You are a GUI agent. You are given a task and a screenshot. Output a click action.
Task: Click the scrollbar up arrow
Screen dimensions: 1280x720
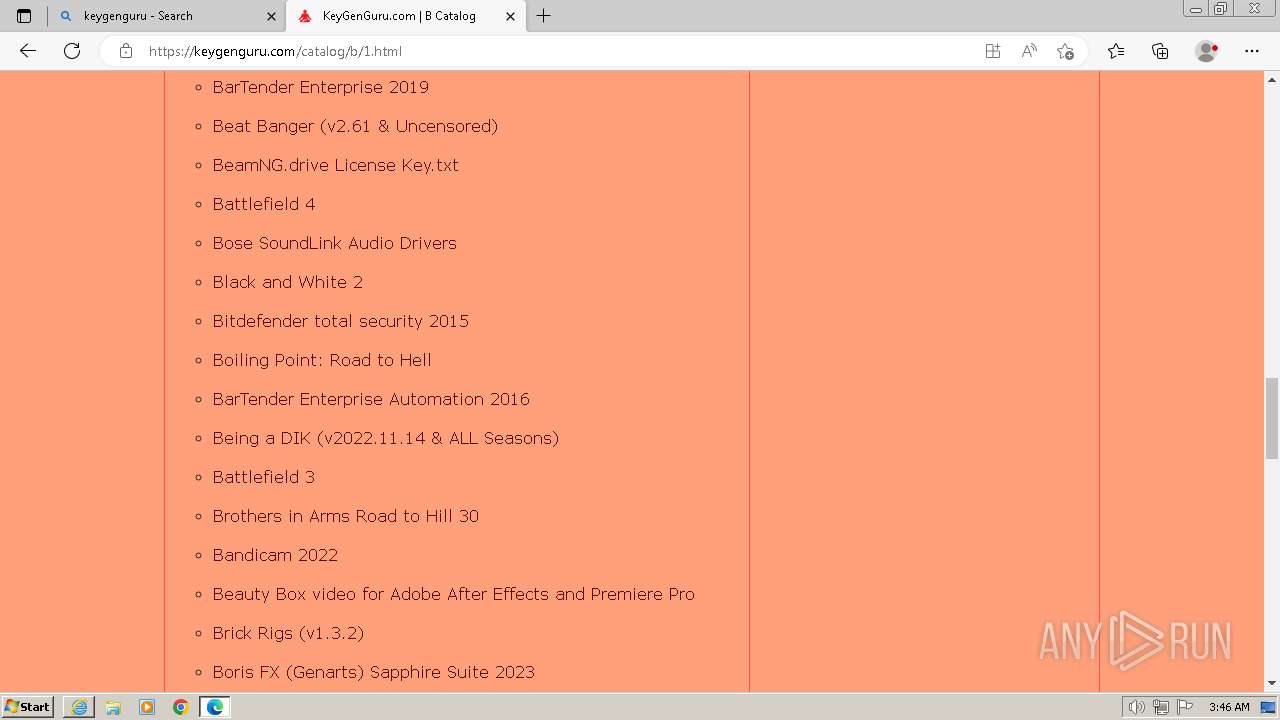point(1272,78)
